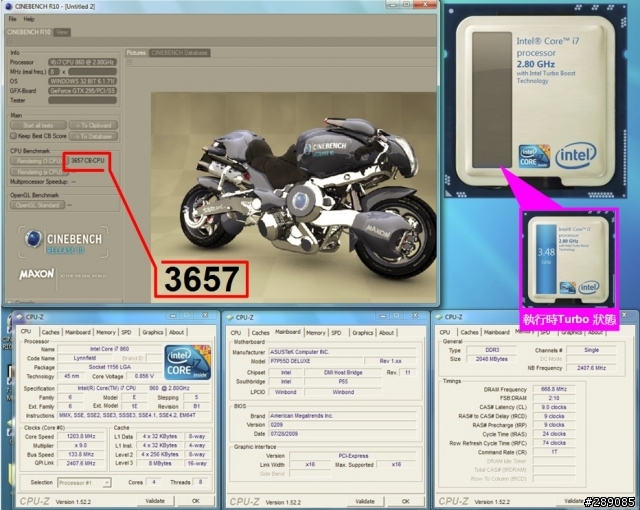
Task: Run the Rendering (1 CPU) benchmark
Action: (38, 161)
